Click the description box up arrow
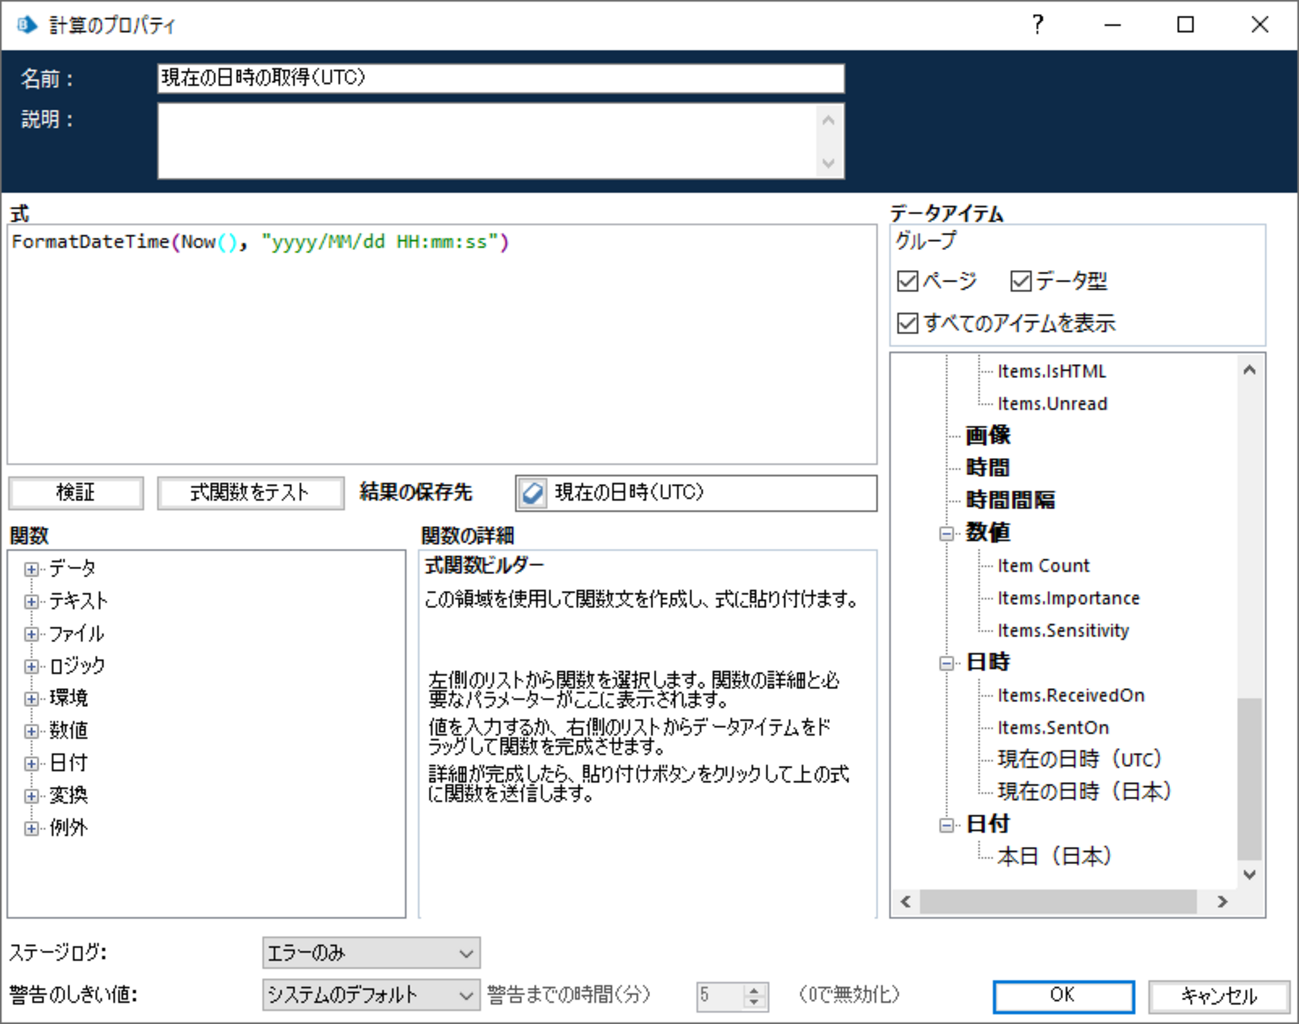1299x1024 pixels. coord(828,120)
